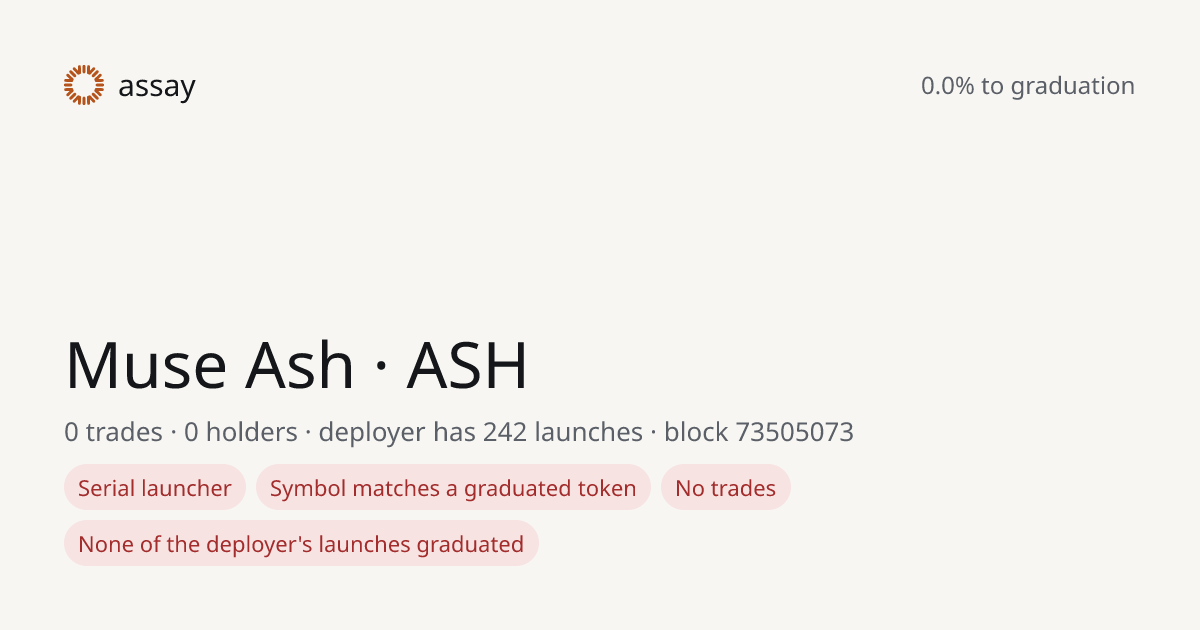Click the word launcher in the first tag

pos(187,488)
